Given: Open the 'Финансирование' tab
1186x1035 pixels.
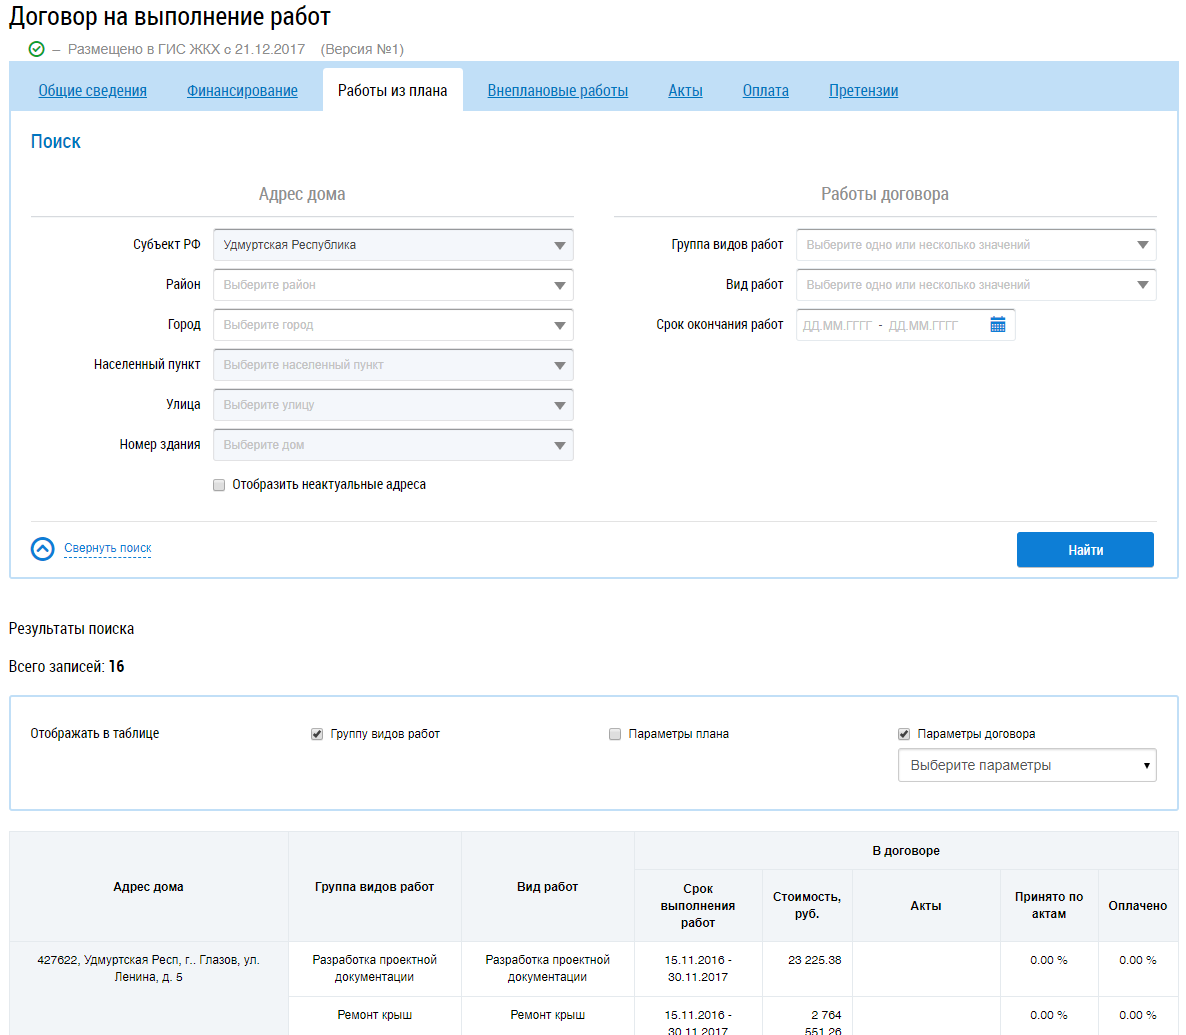Looking at the screenshot, I should click(242, 91).
